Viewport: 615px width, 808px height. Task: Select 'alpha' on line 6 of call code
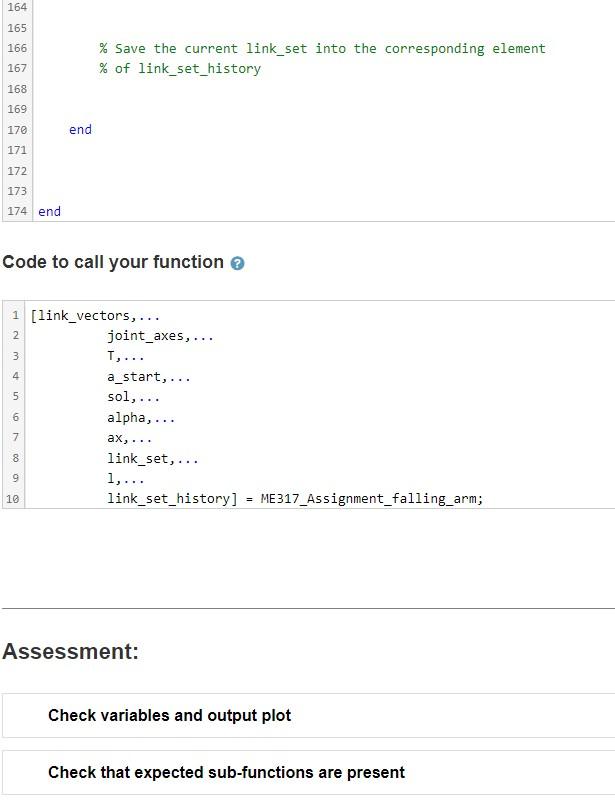(124, 417)
